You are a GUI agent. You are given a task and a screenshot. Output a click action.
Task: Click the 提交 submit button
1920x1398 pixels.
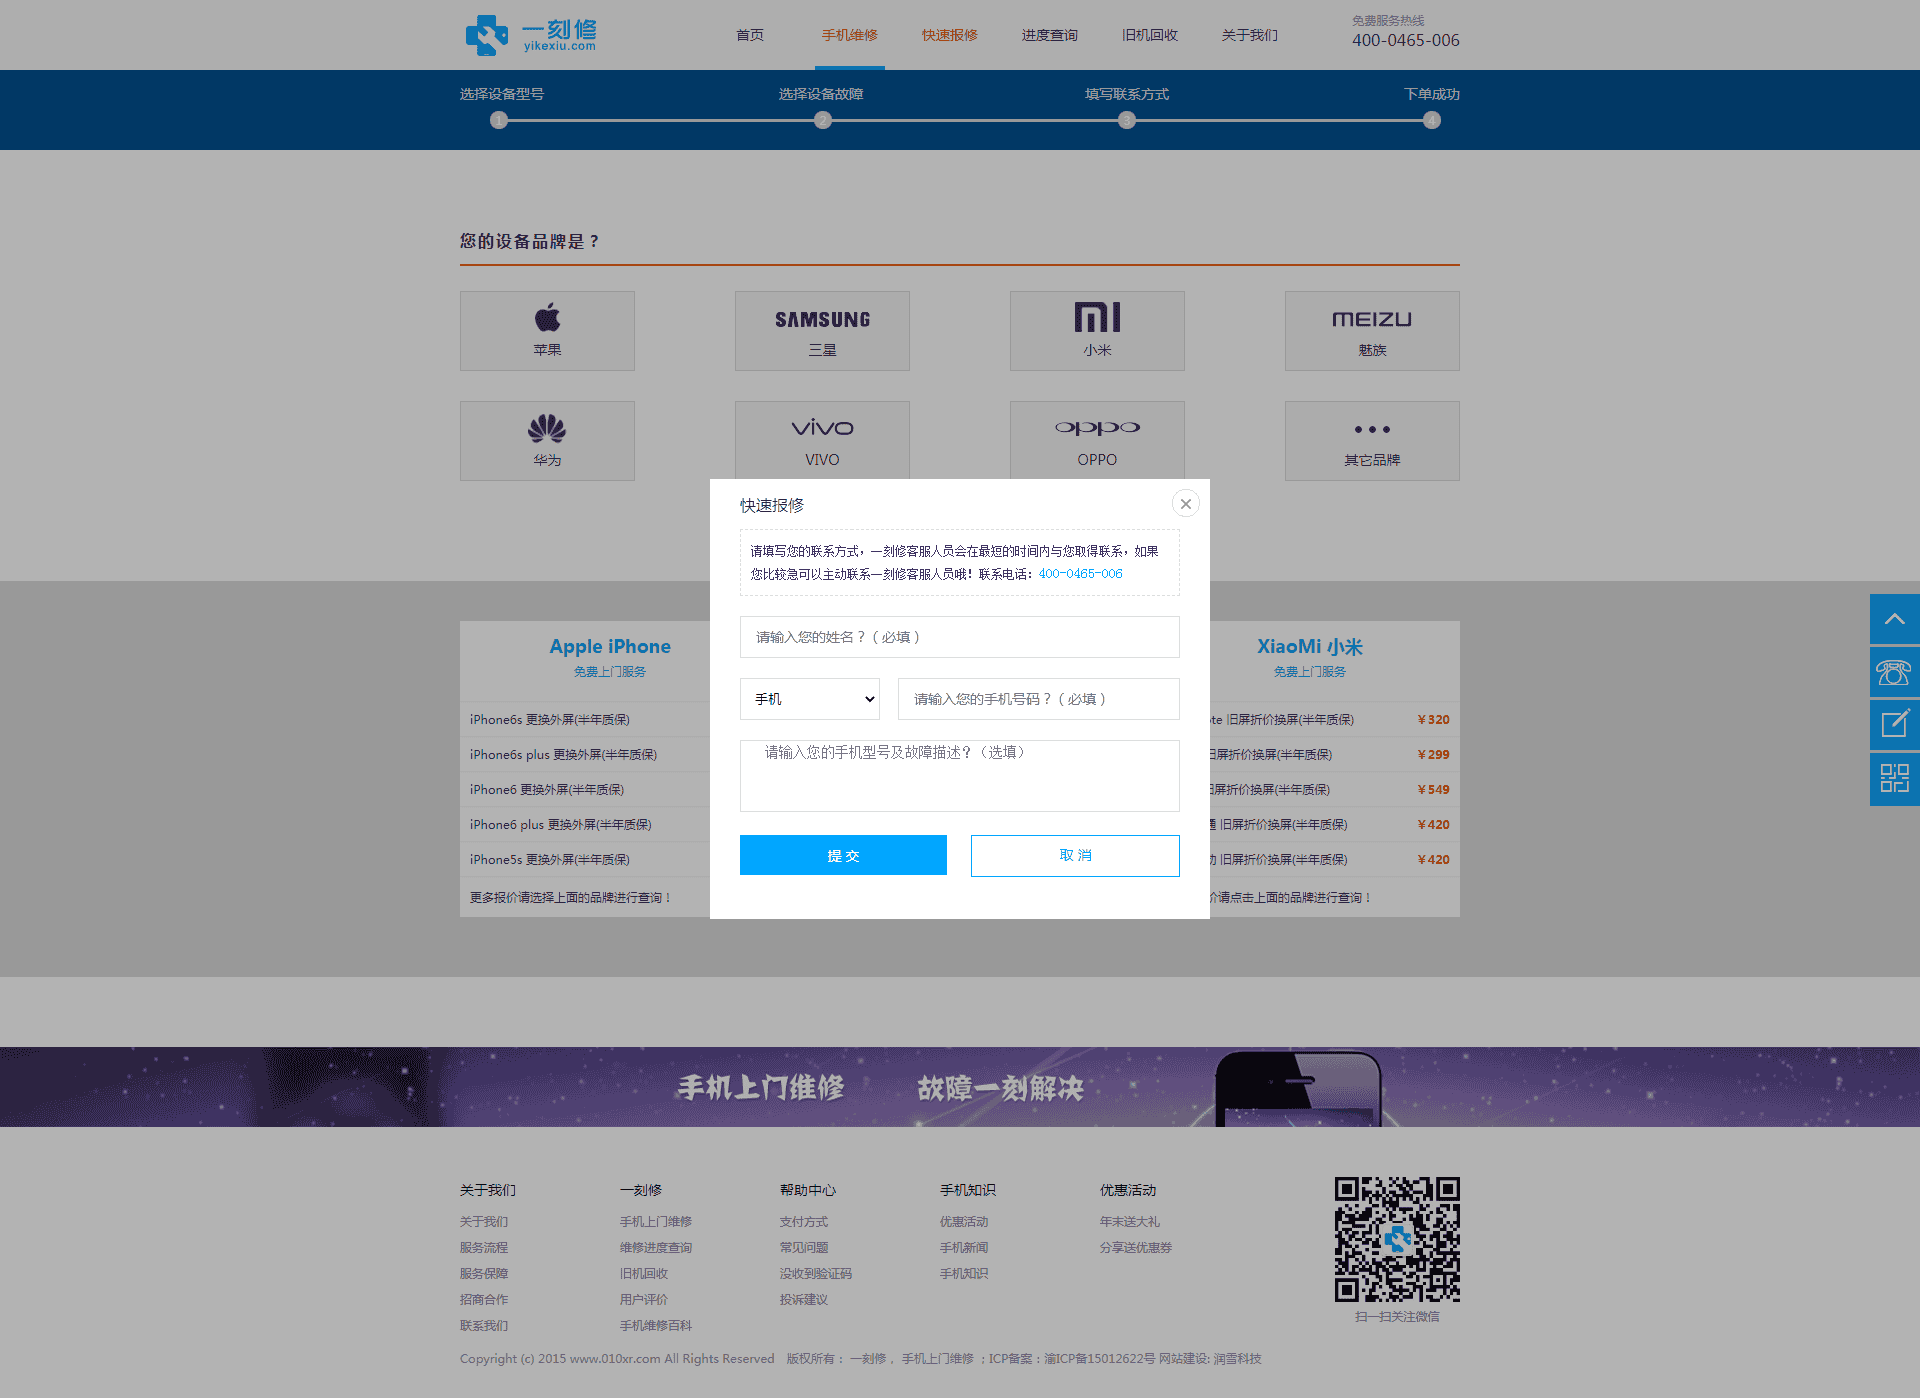[x=843, y=855]
